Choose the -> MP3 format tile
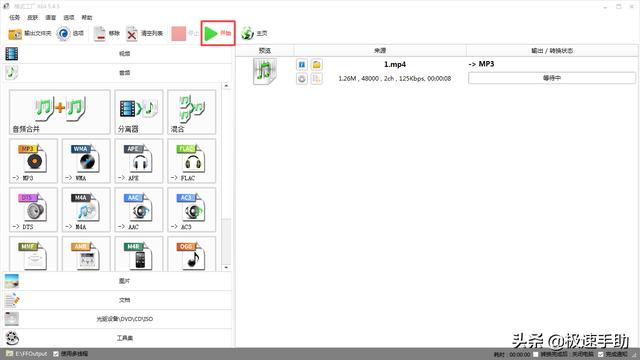Screen dimensions: 640x360 (33, 161)
